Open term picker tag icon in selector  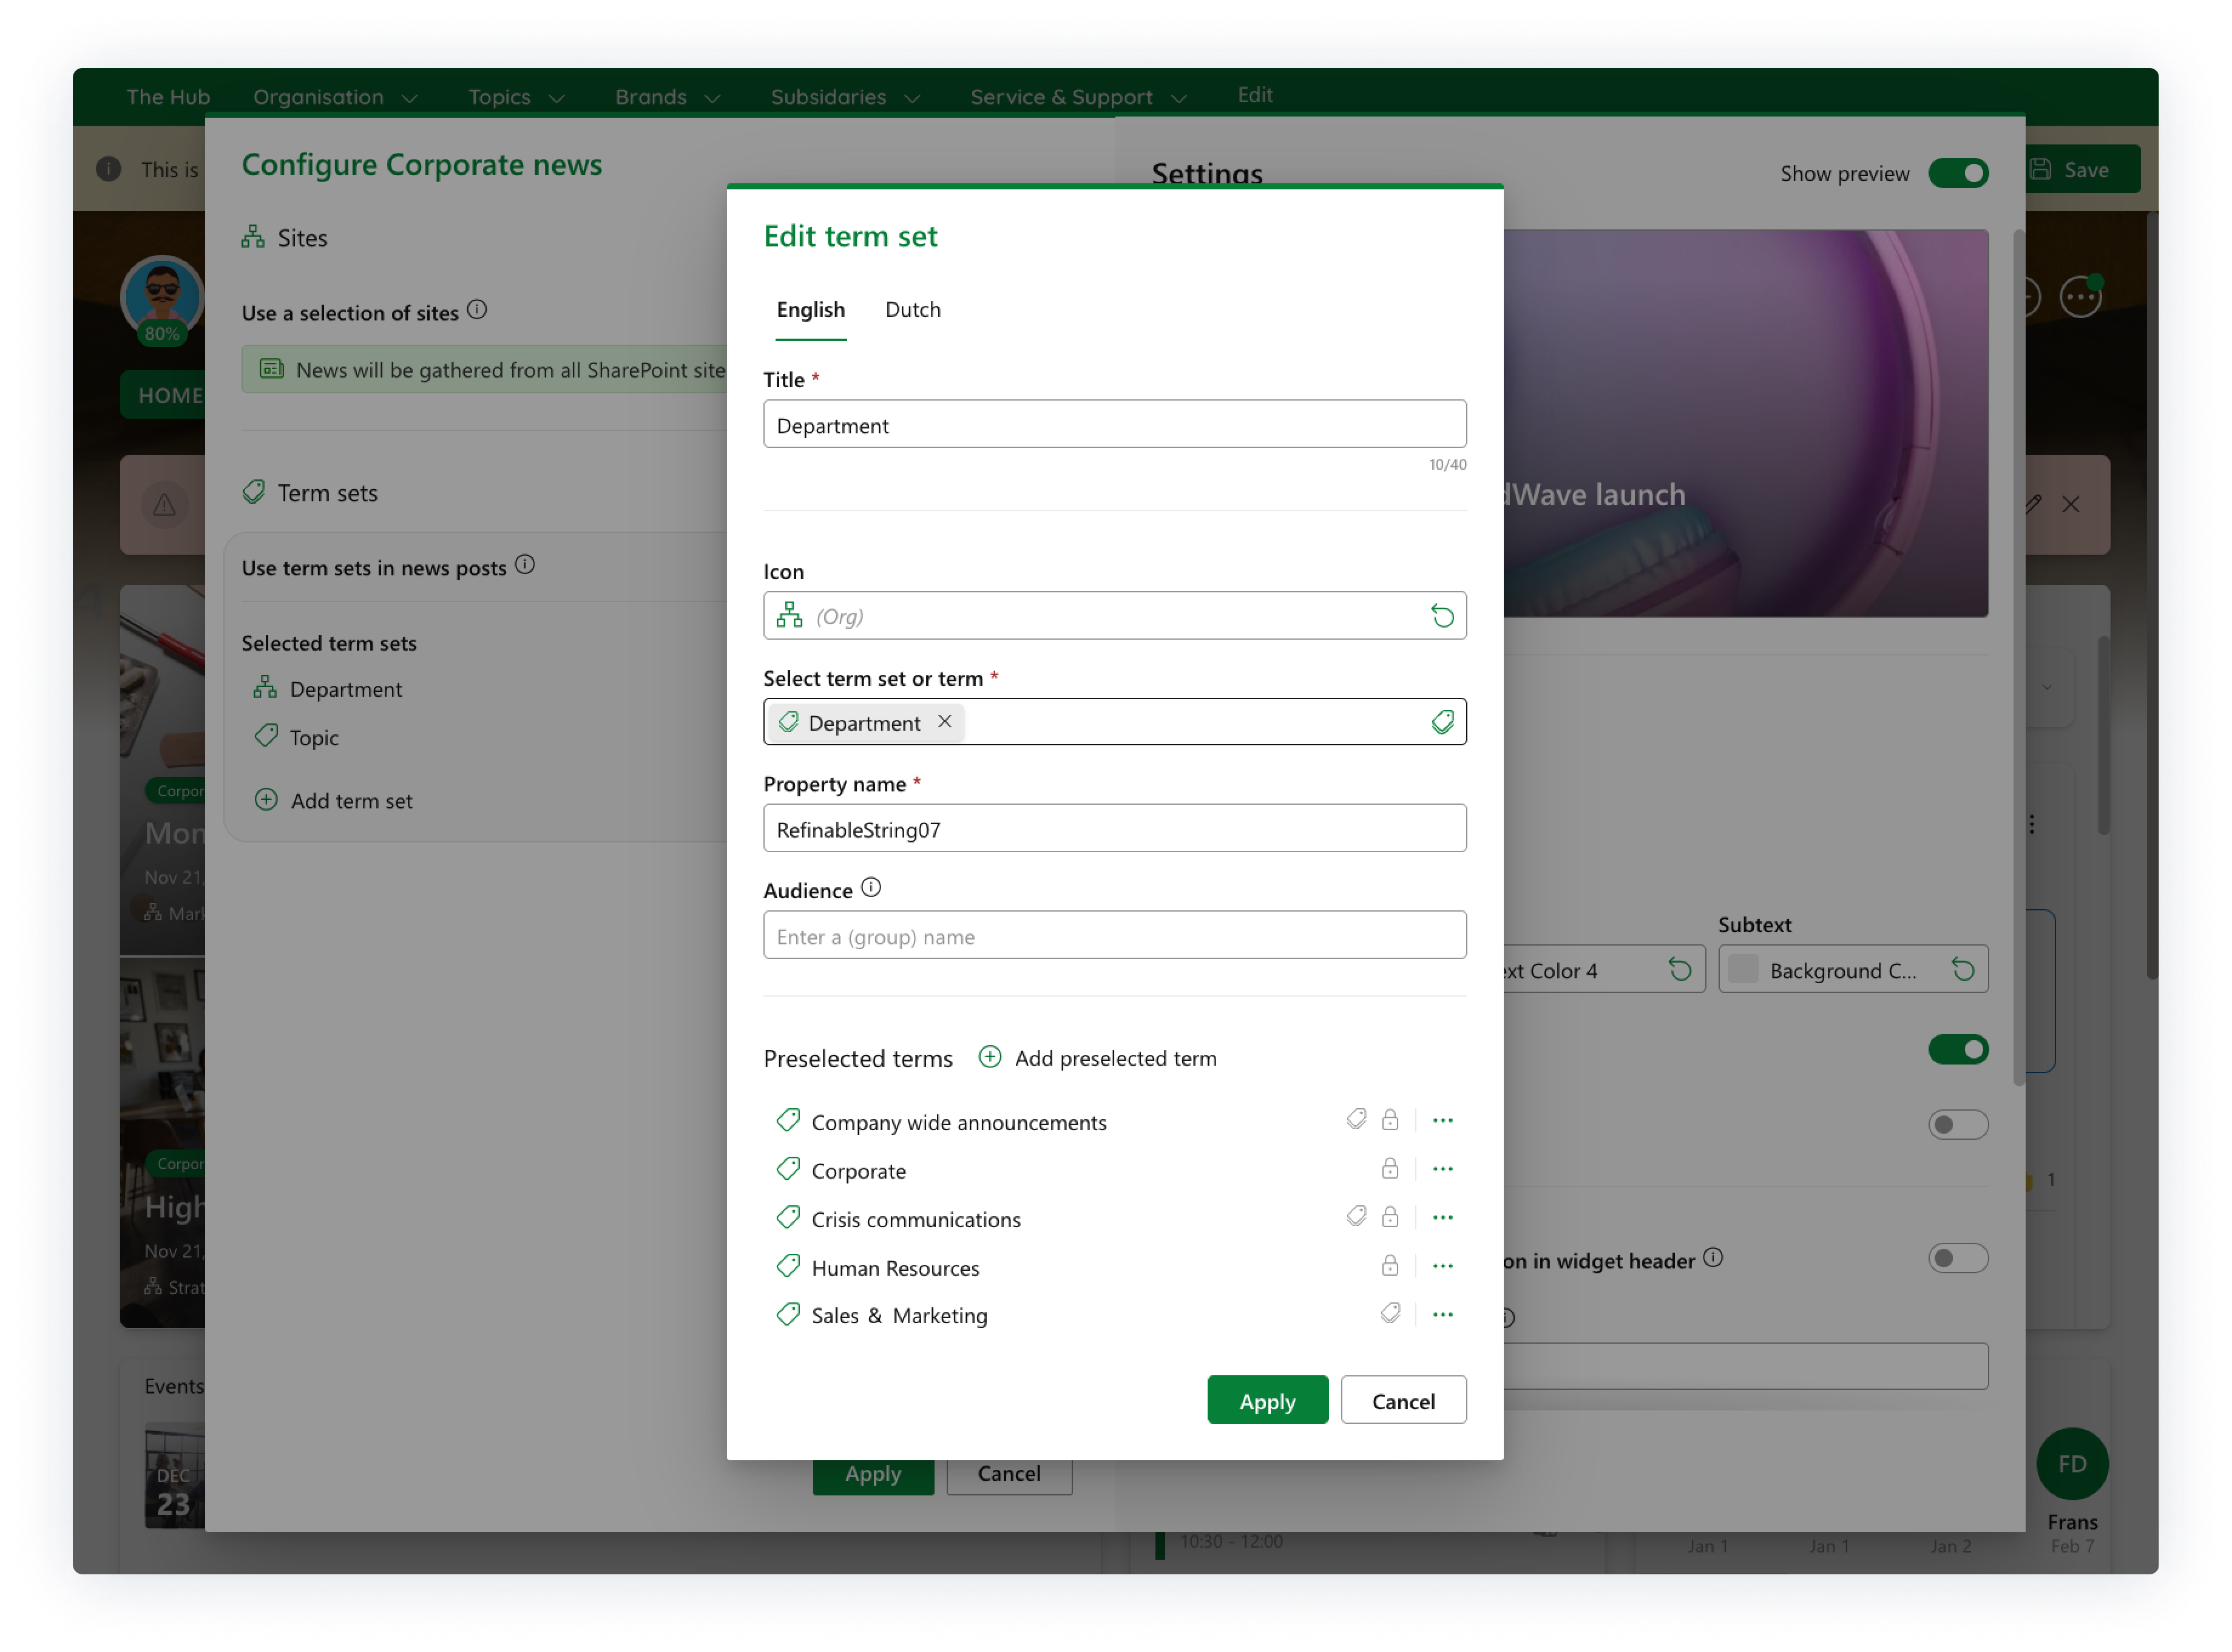(x=1441, y=722)
